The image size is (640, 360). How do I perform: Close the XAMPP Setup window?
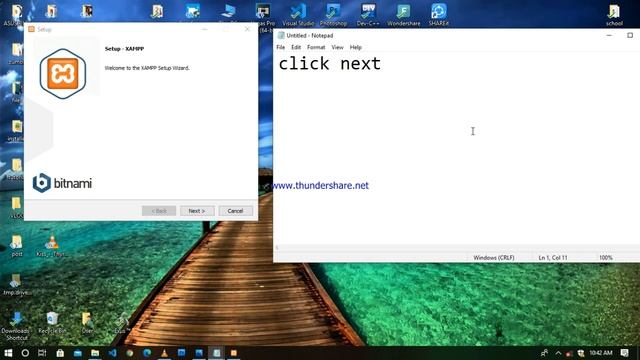pos(247,29)
